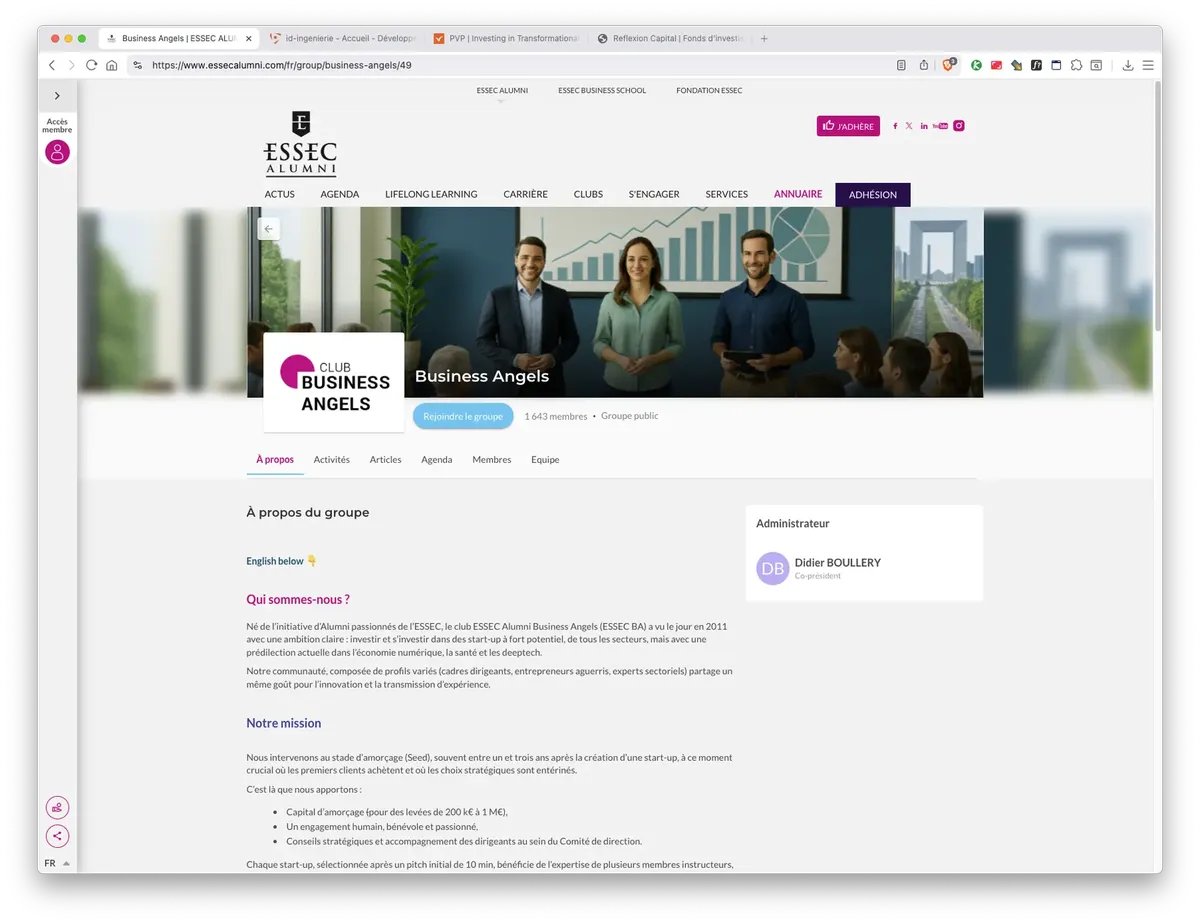Open the ANNUAIRE menu item
Viewport: 1200px width, 923px height.
798,194
